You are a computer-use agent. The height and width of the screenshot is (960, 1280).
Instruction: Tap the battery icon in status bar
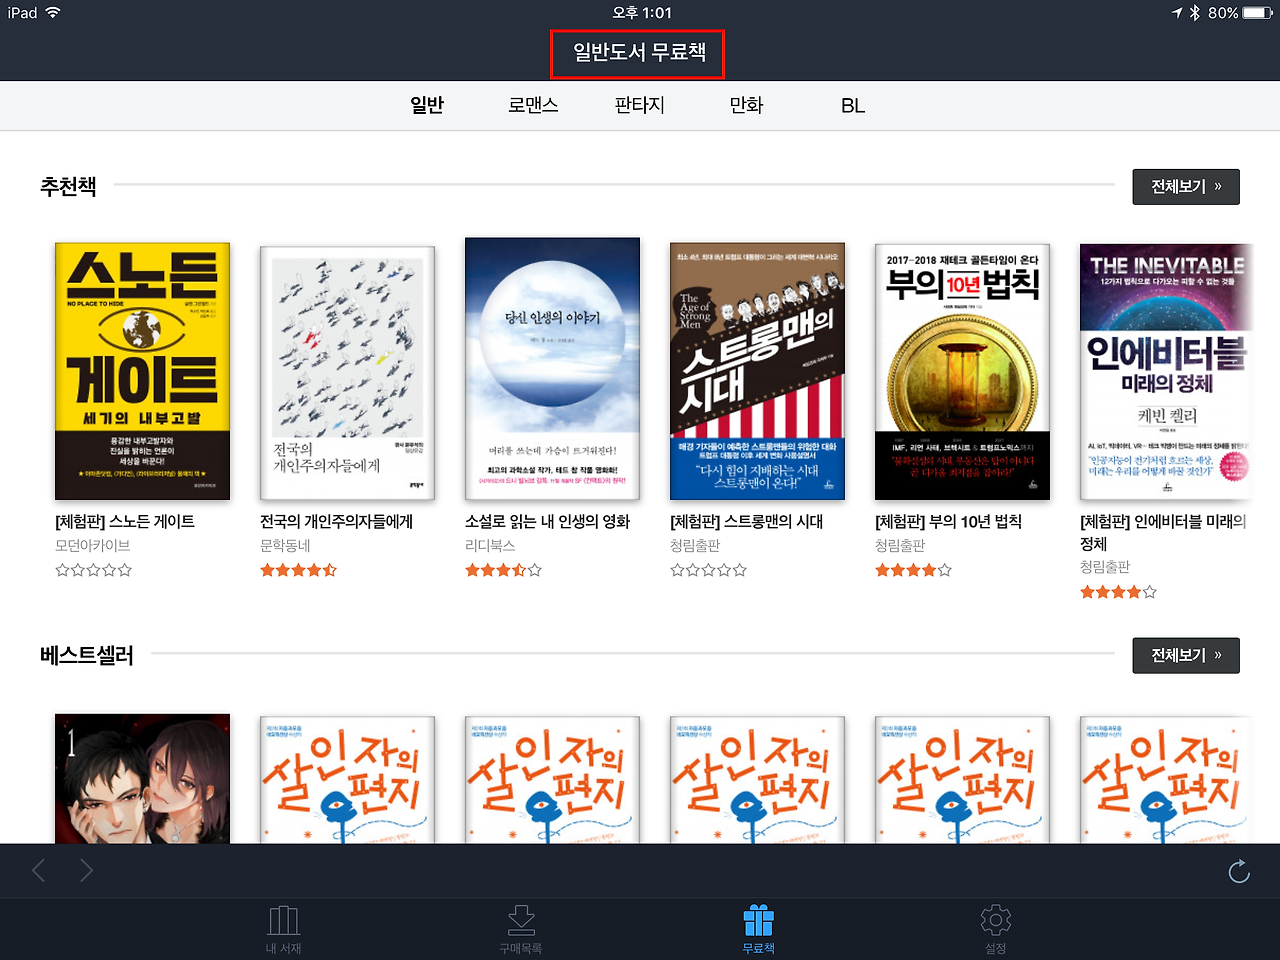pos(1257,13)
